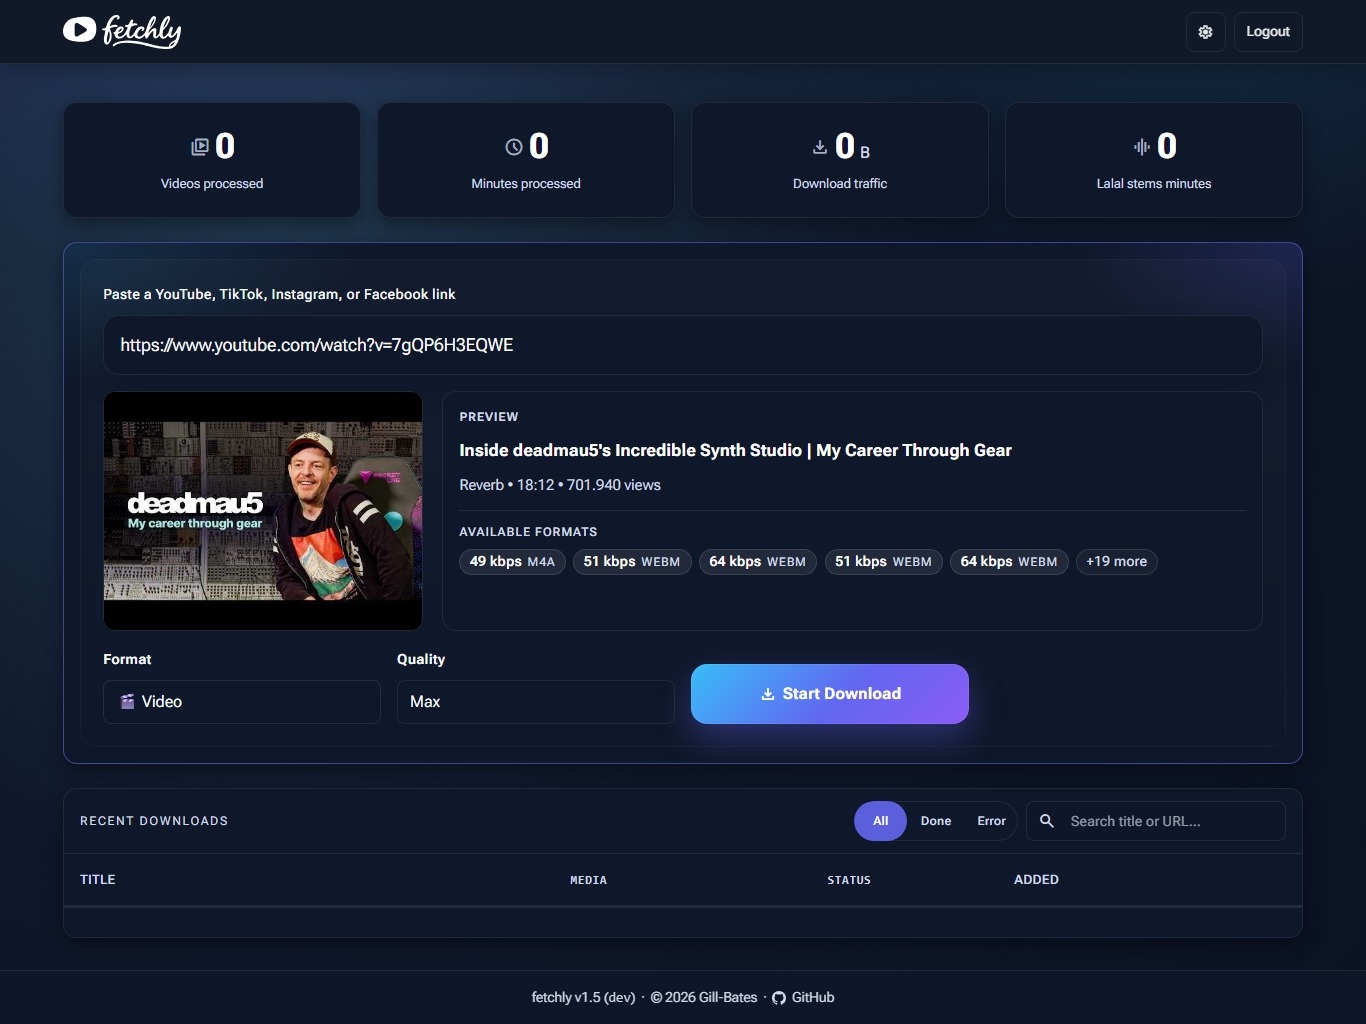Click the Search title or URL field

point(1156,821)
